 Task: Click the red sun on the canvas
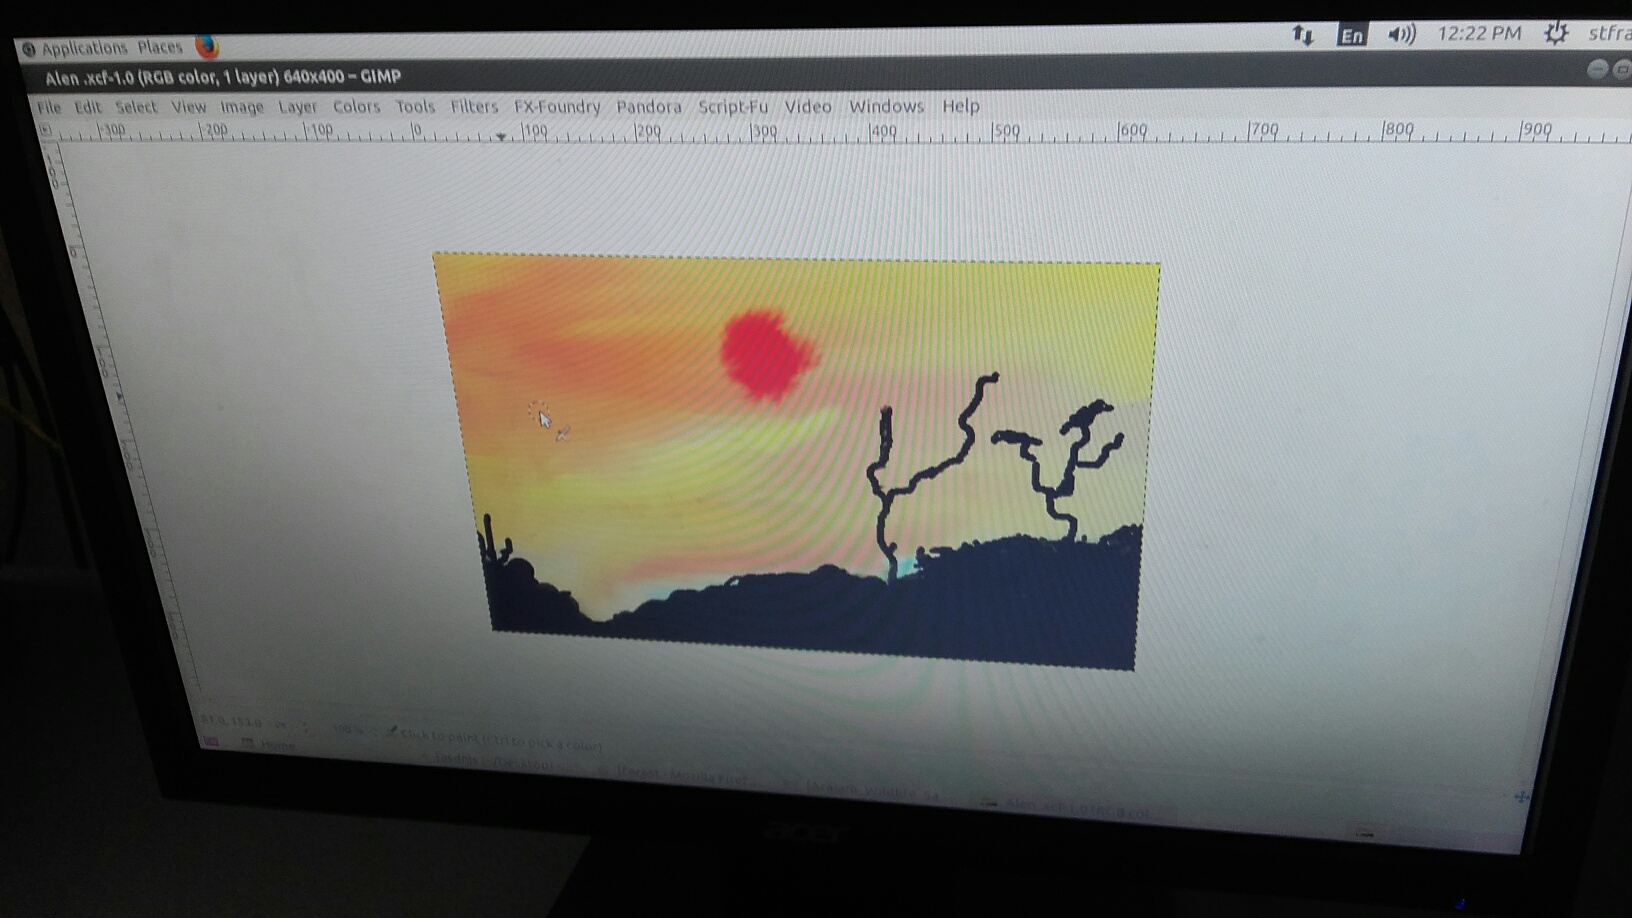tap(768, 355)
